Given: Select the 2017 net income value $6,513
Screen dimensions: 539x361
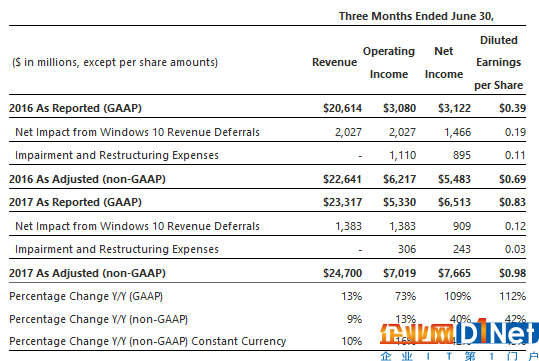Looking at the screenshot, I should (454, 202).
